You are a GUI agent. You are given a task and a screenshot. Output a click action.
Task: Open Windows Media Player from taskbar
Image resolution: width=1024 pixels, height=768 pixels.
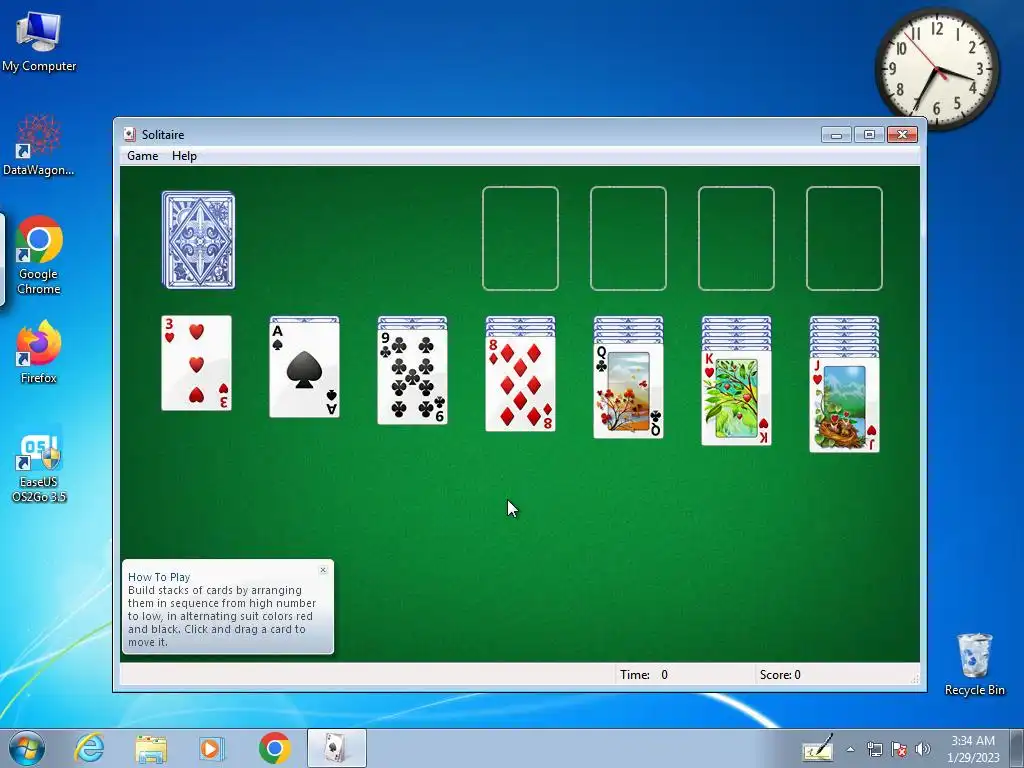[211, 748]
